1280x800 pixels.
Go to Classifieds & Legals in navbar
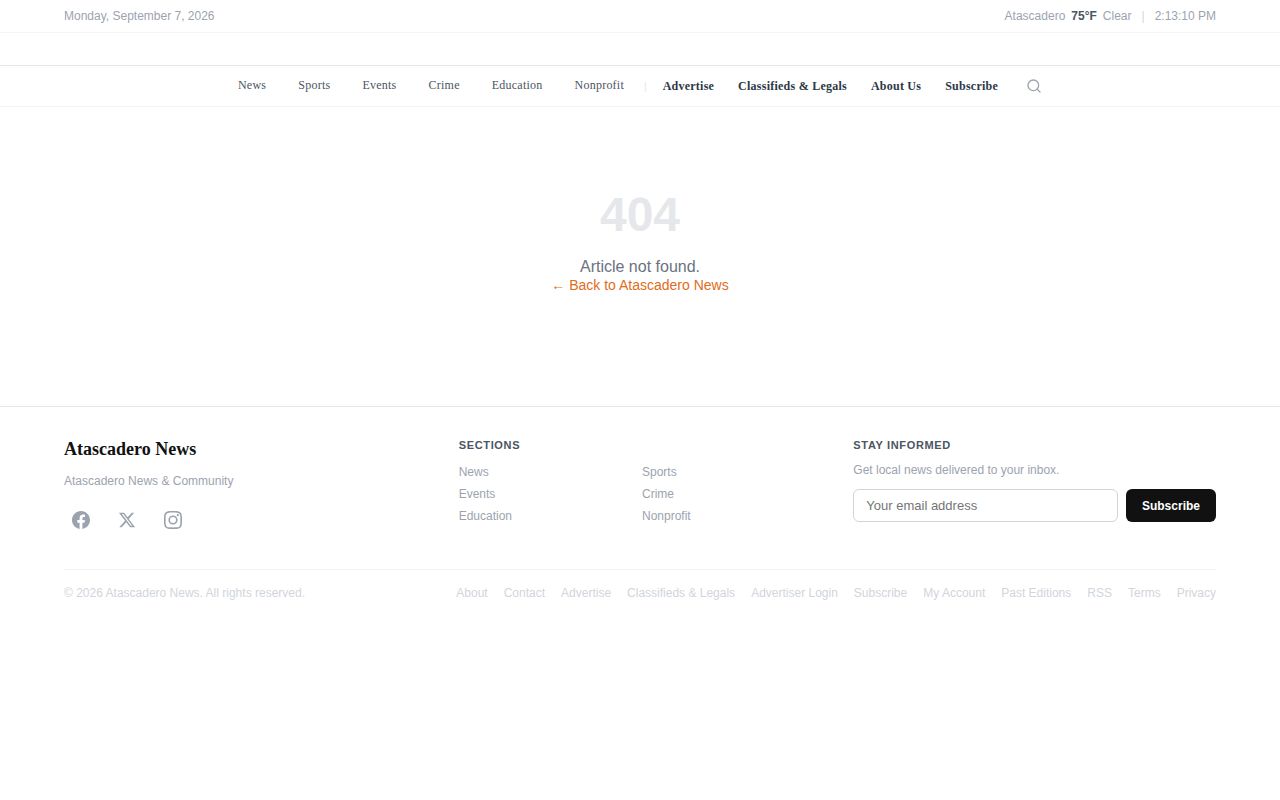click(x=792, y=86)
